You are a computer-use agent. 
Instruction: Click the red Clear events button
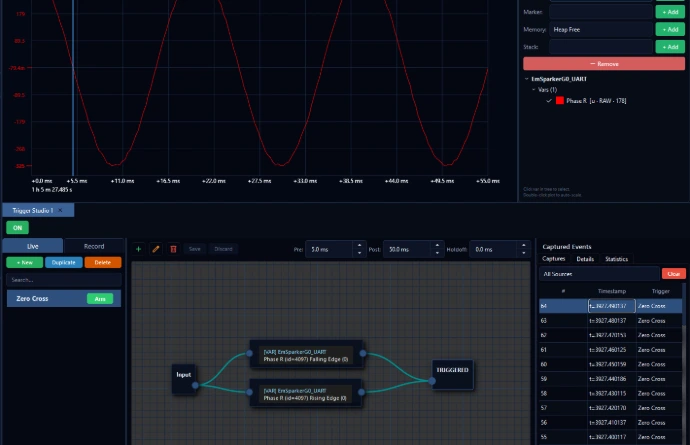673,274
